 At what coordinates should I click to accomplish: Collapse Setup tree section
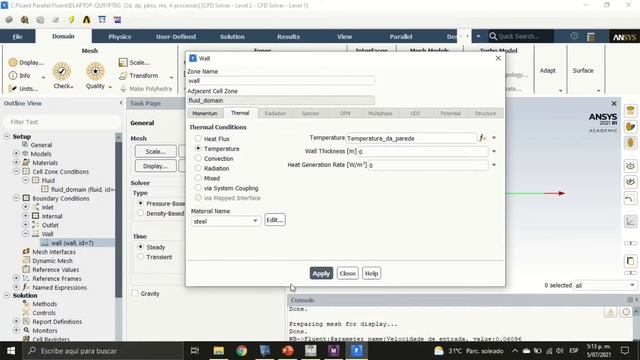(7, 136)
